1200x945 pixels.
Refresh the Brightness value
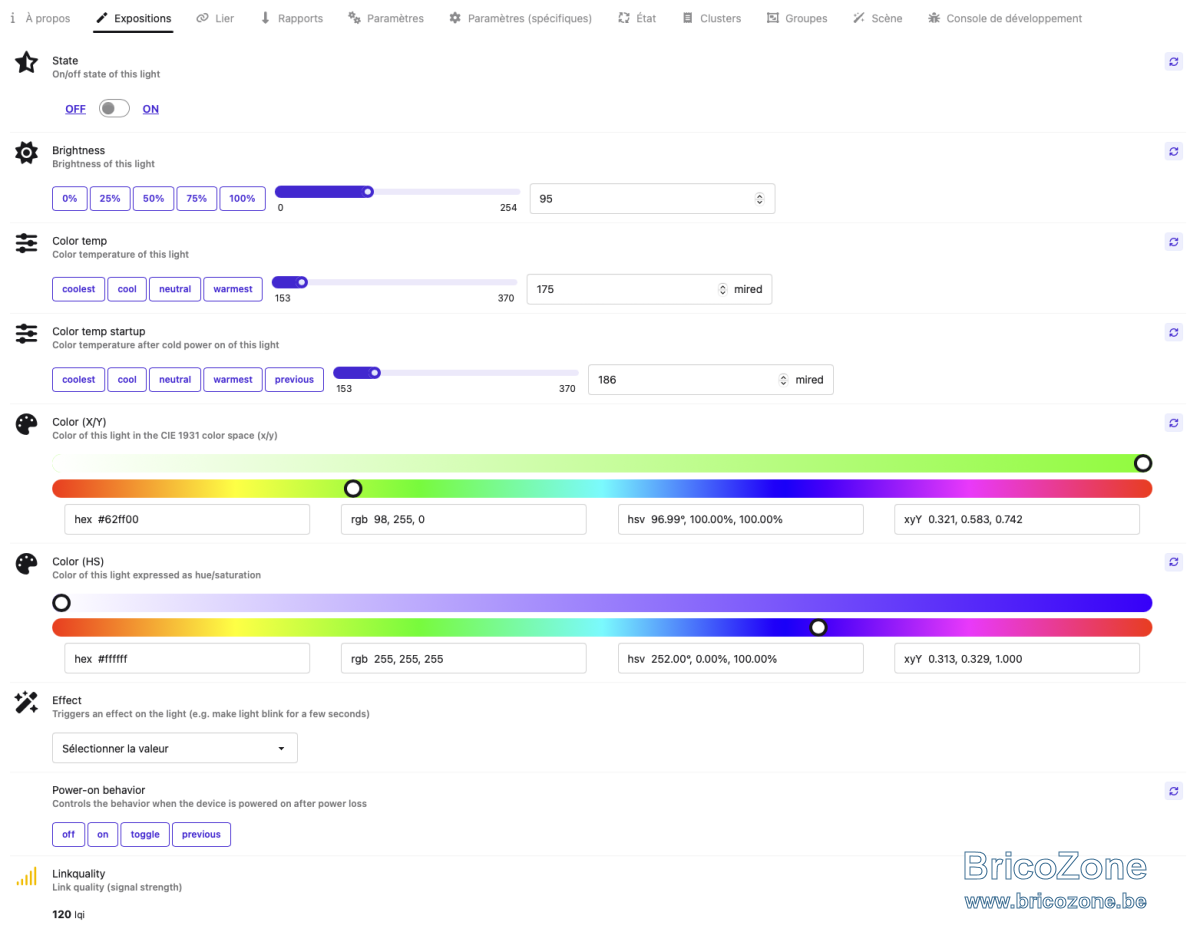coord(1173,152)
